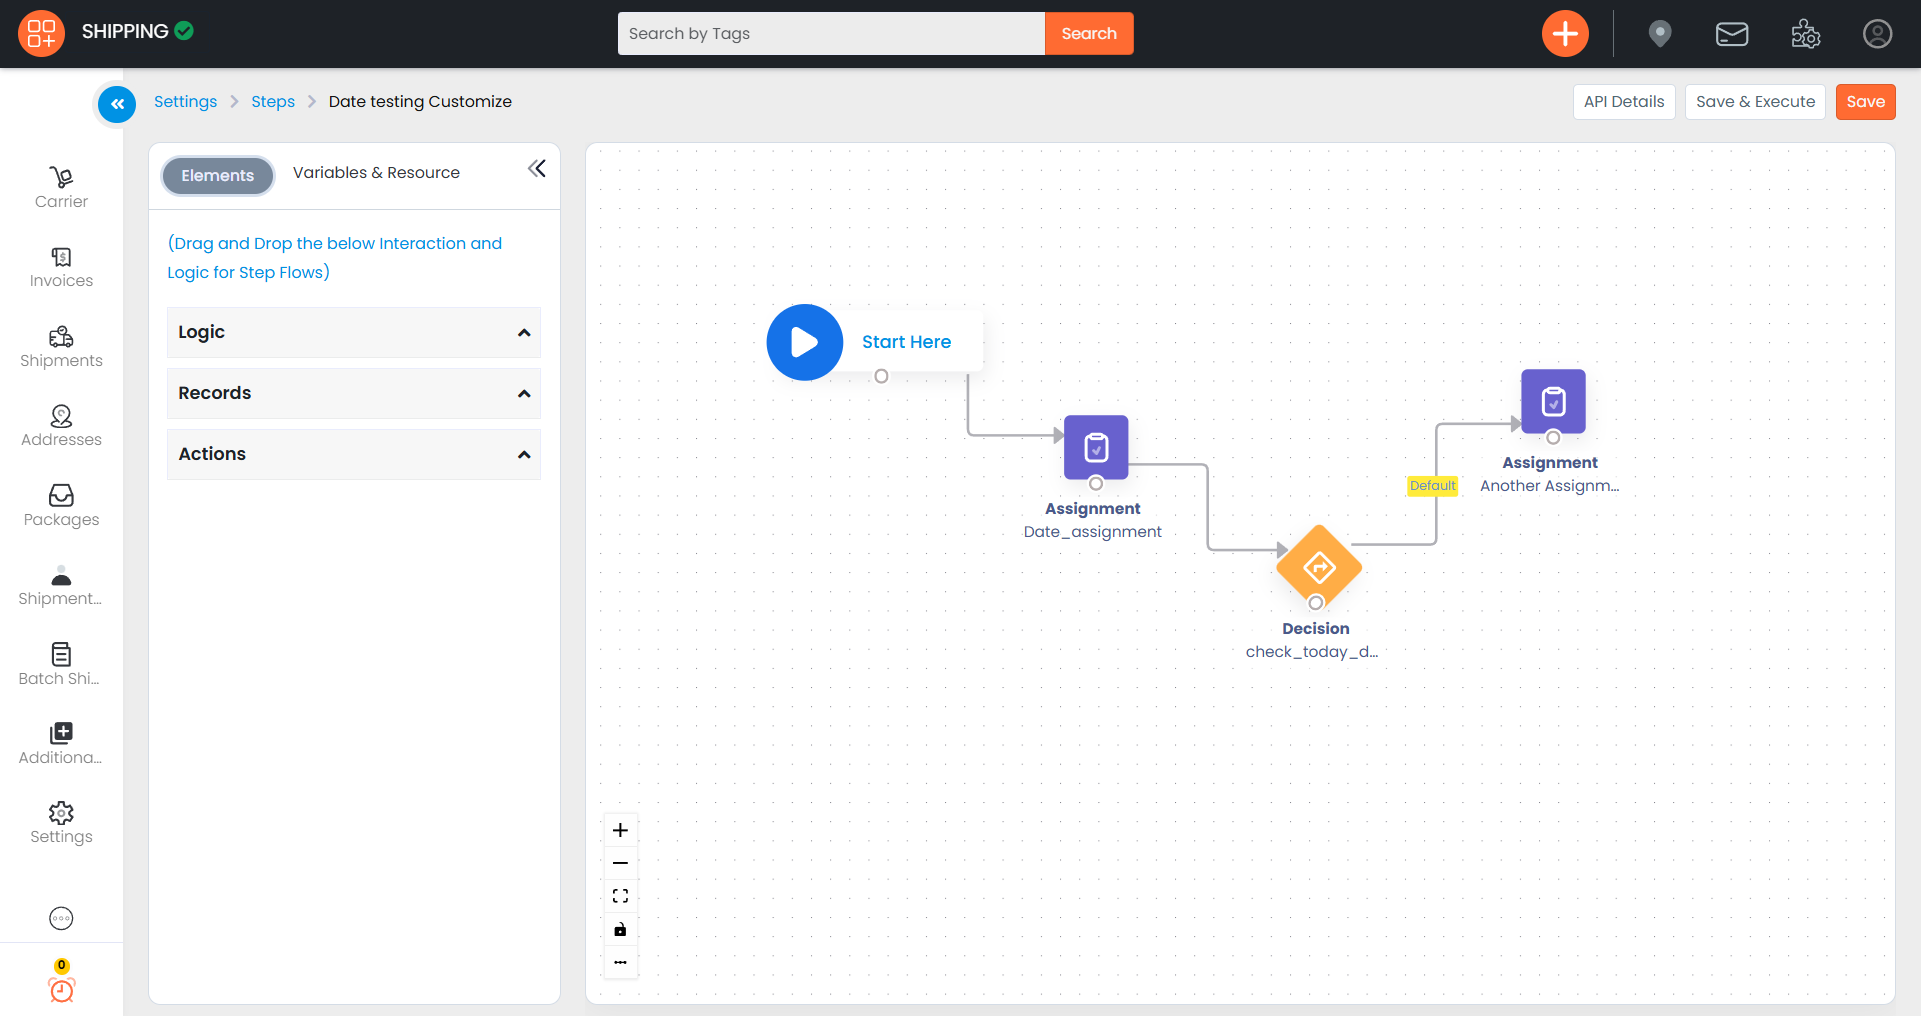Click the Date_assignment node connector handle
Screen dimensions: 1921x1016
[1096, 484]
